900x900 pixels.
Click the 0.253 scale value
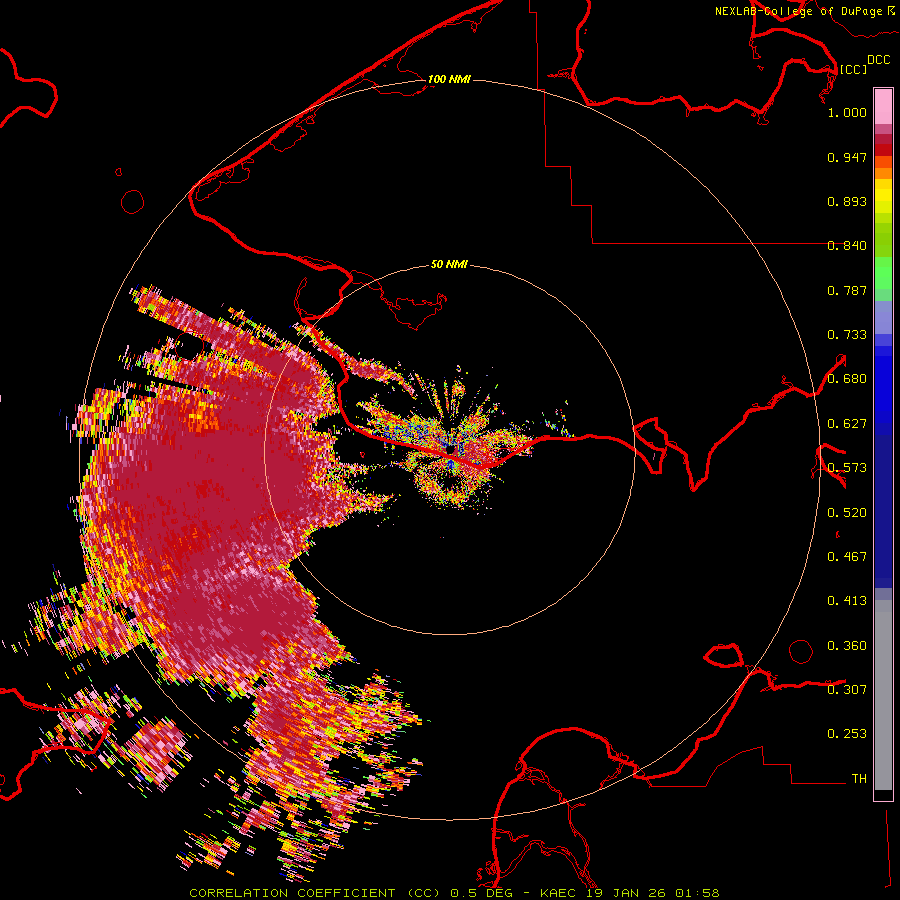(847, 734)
